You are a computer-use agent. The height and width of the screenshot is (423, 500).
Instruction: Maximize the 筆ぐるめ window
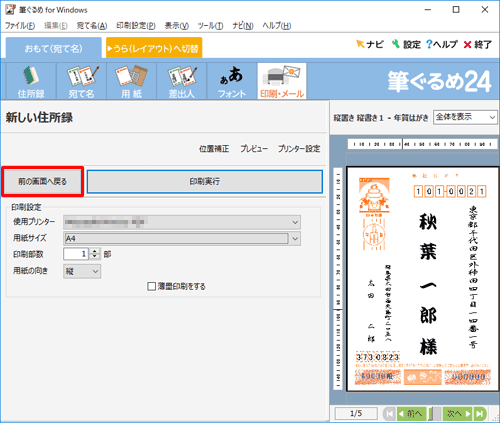click(x=456, y=10)
